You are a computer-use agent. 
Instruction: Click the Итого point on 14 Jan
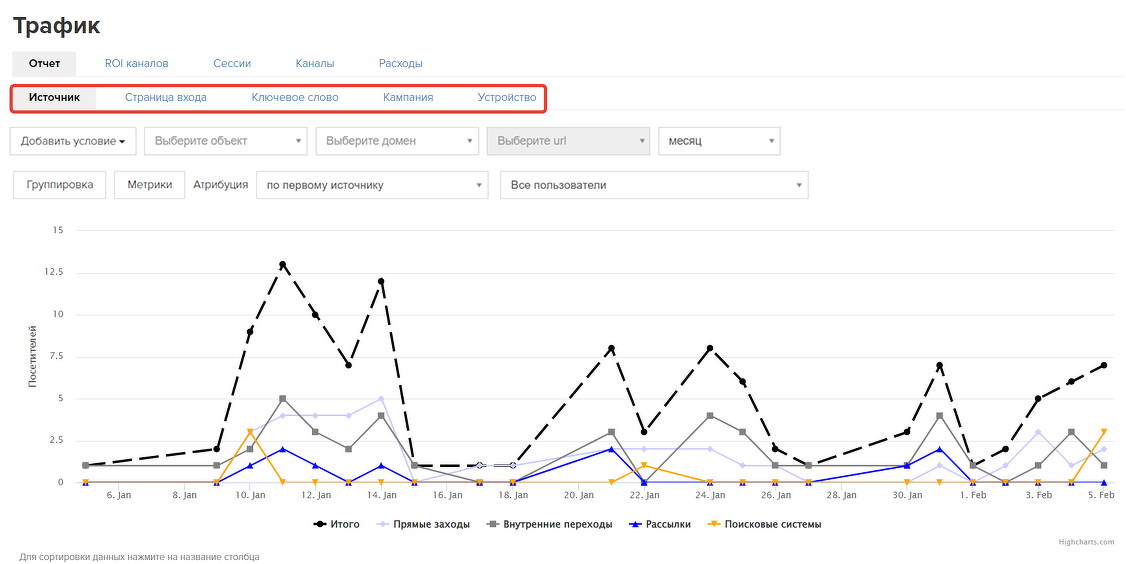[x=381, y=281]
